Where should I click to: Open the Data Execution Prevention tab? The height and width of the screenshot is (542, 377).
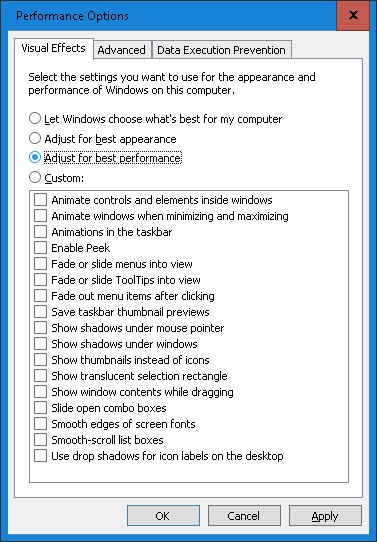click(x=222, y=50)
